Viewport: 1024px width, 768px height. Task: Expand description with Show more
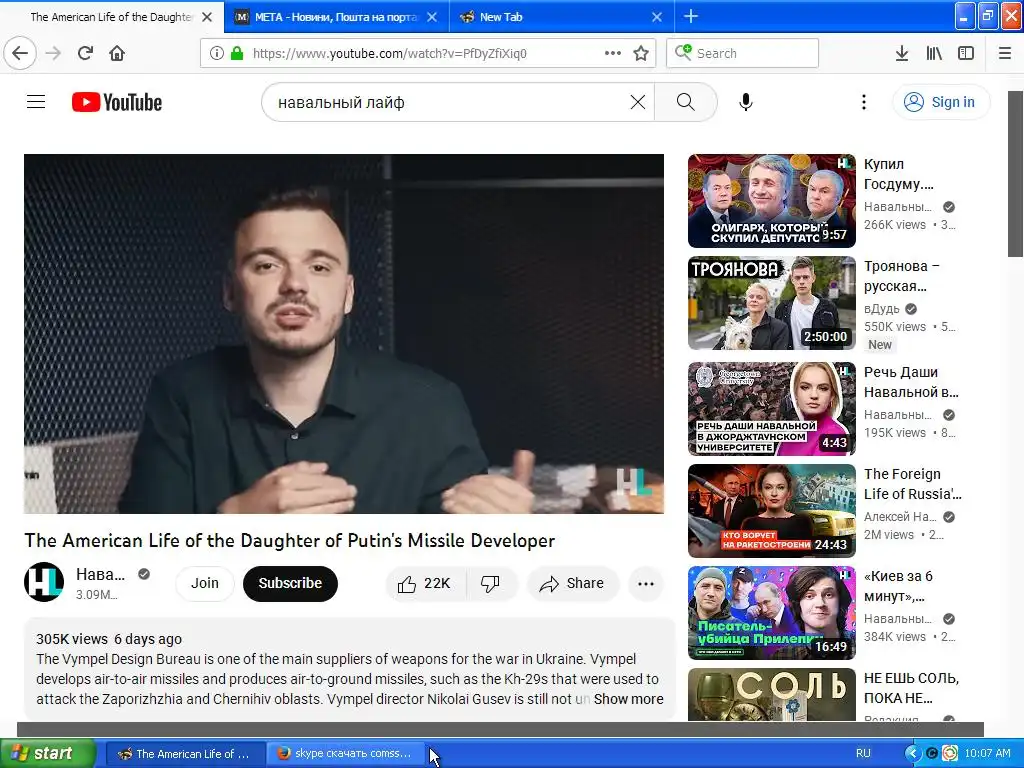(628, 699)
